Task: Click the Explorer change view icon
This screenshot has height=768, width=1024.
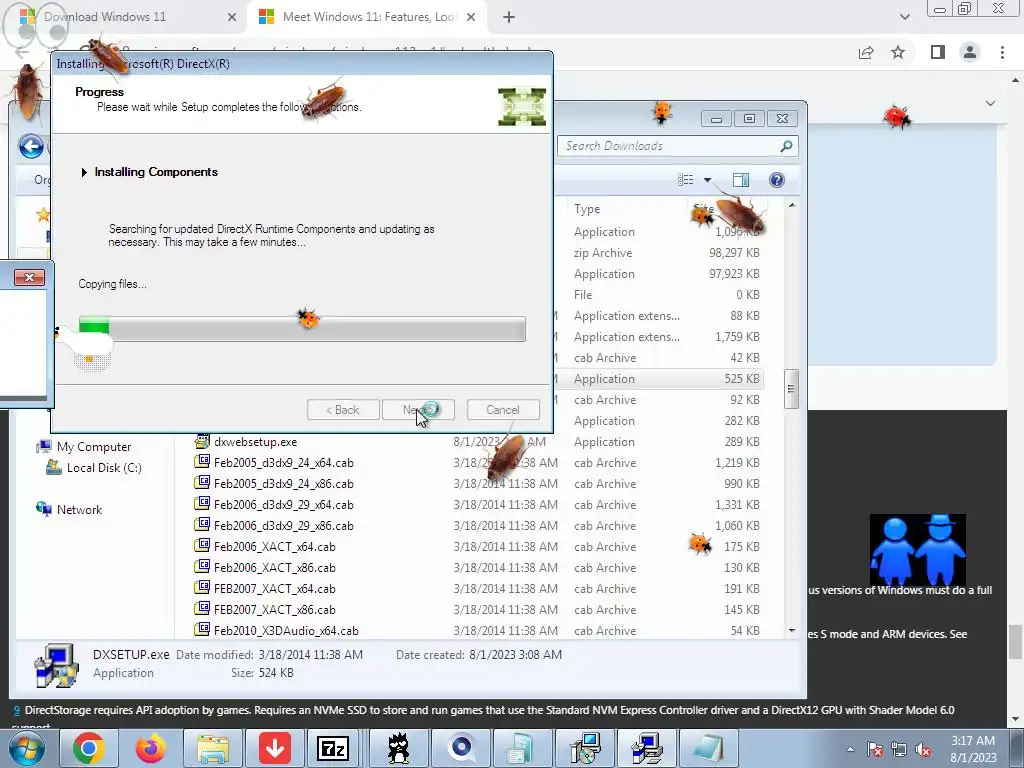Action: 686,180
